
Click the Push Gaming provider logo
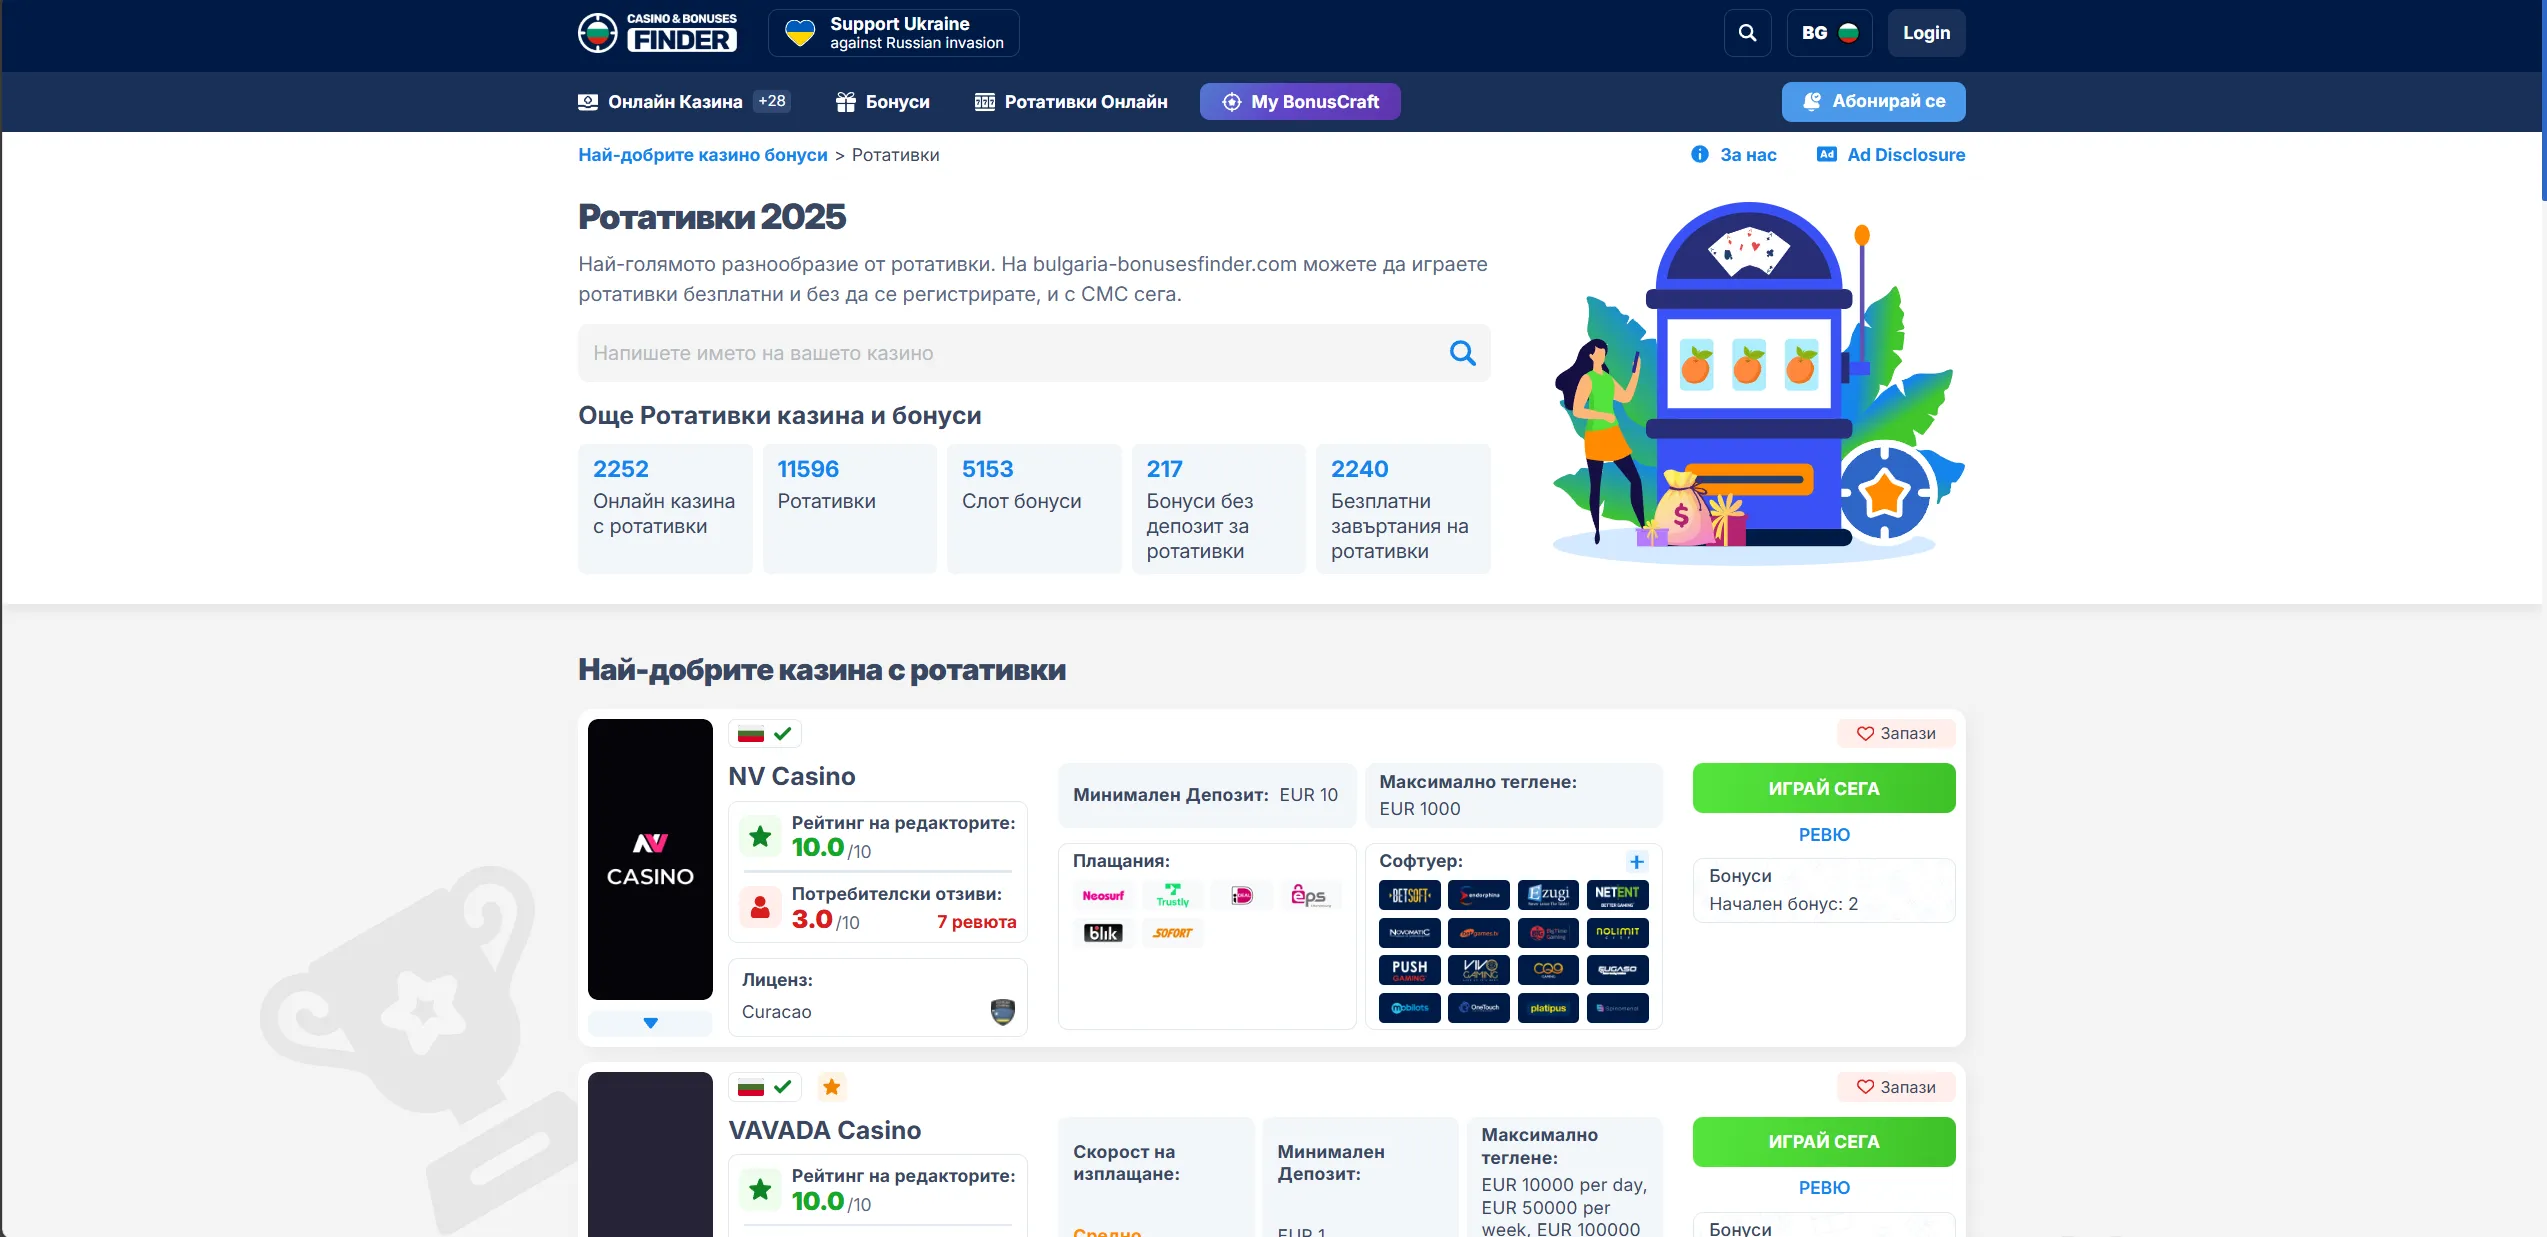coord(1410,970)
